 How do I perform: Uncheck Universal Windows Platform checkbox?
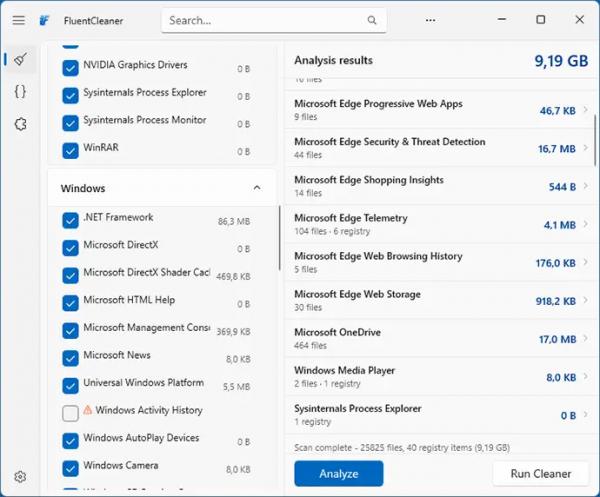point(70,386)
